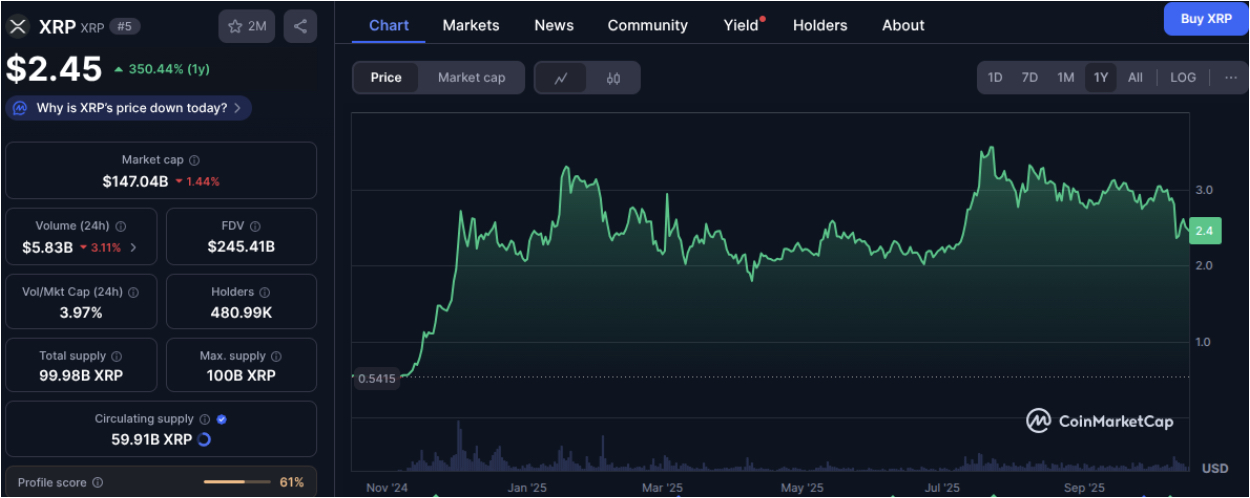This screenshot has width=1250, height=498.
Task: Switch to candlestick chart icon
Action: click(x=614, y=78)
